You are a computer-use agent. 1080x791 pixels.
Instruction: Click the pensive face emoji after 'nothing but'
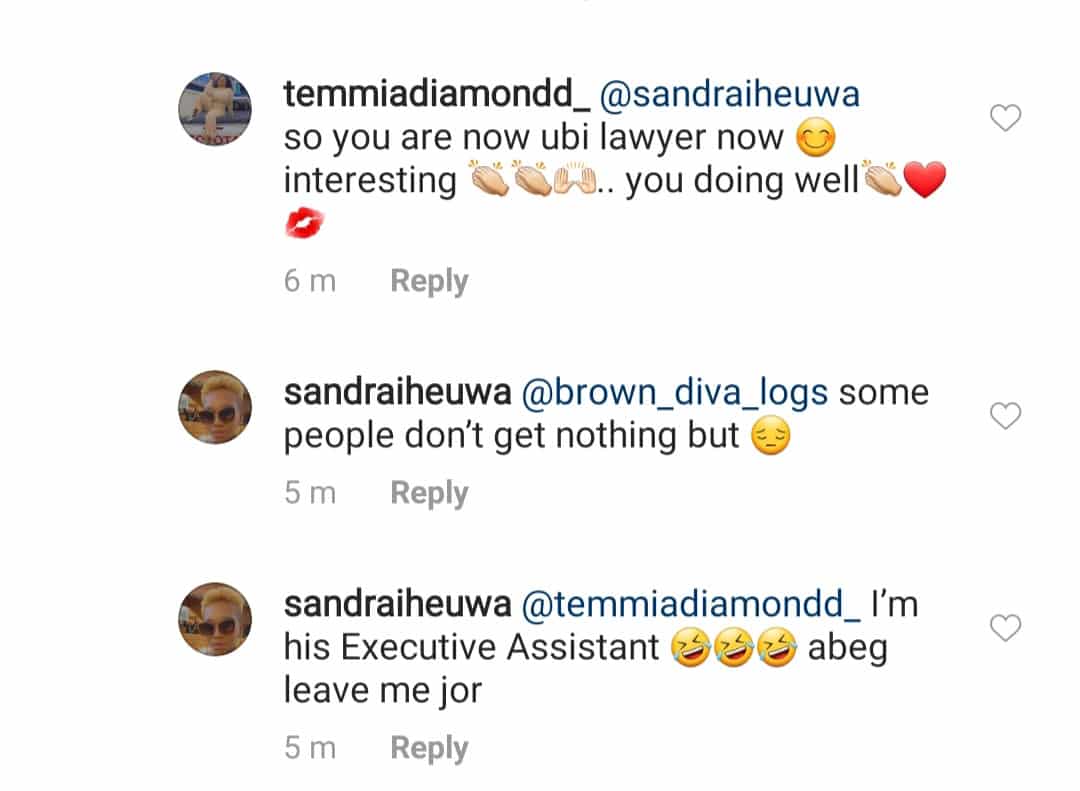coord(770,436)
